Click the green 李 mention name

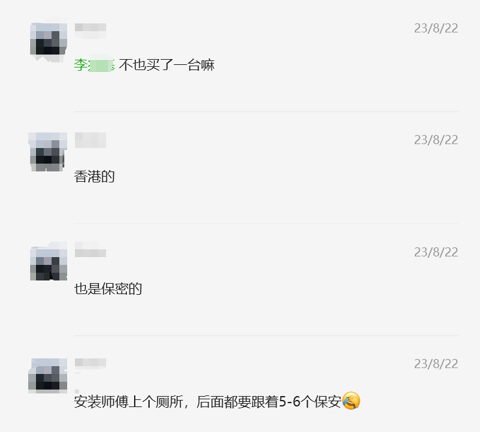coord(94,65)
